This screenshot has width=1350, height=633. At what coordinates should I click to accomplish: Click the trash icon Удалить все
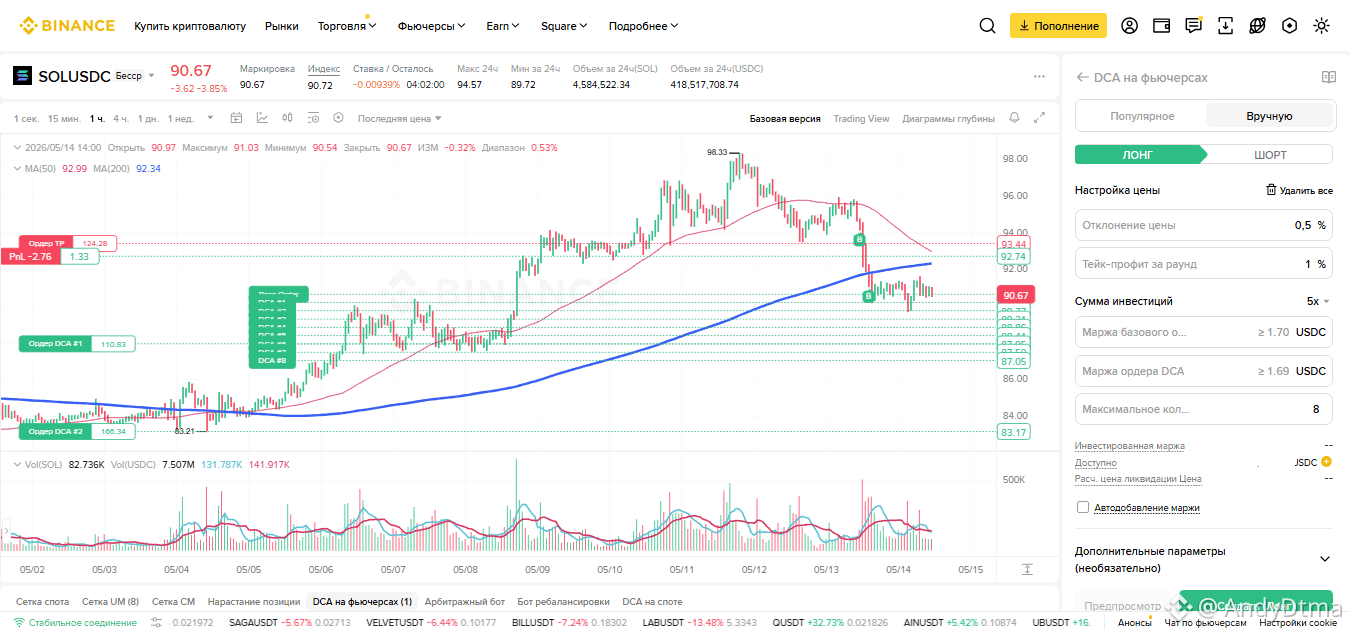point(1271,190)
